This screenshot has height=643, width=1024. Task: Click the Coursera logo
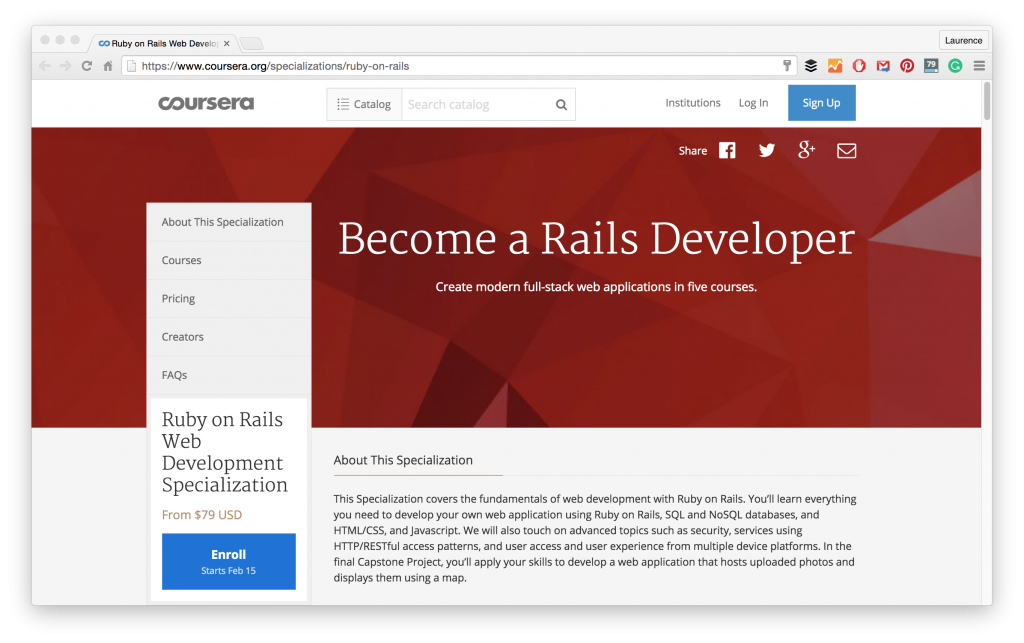point(206,103)
